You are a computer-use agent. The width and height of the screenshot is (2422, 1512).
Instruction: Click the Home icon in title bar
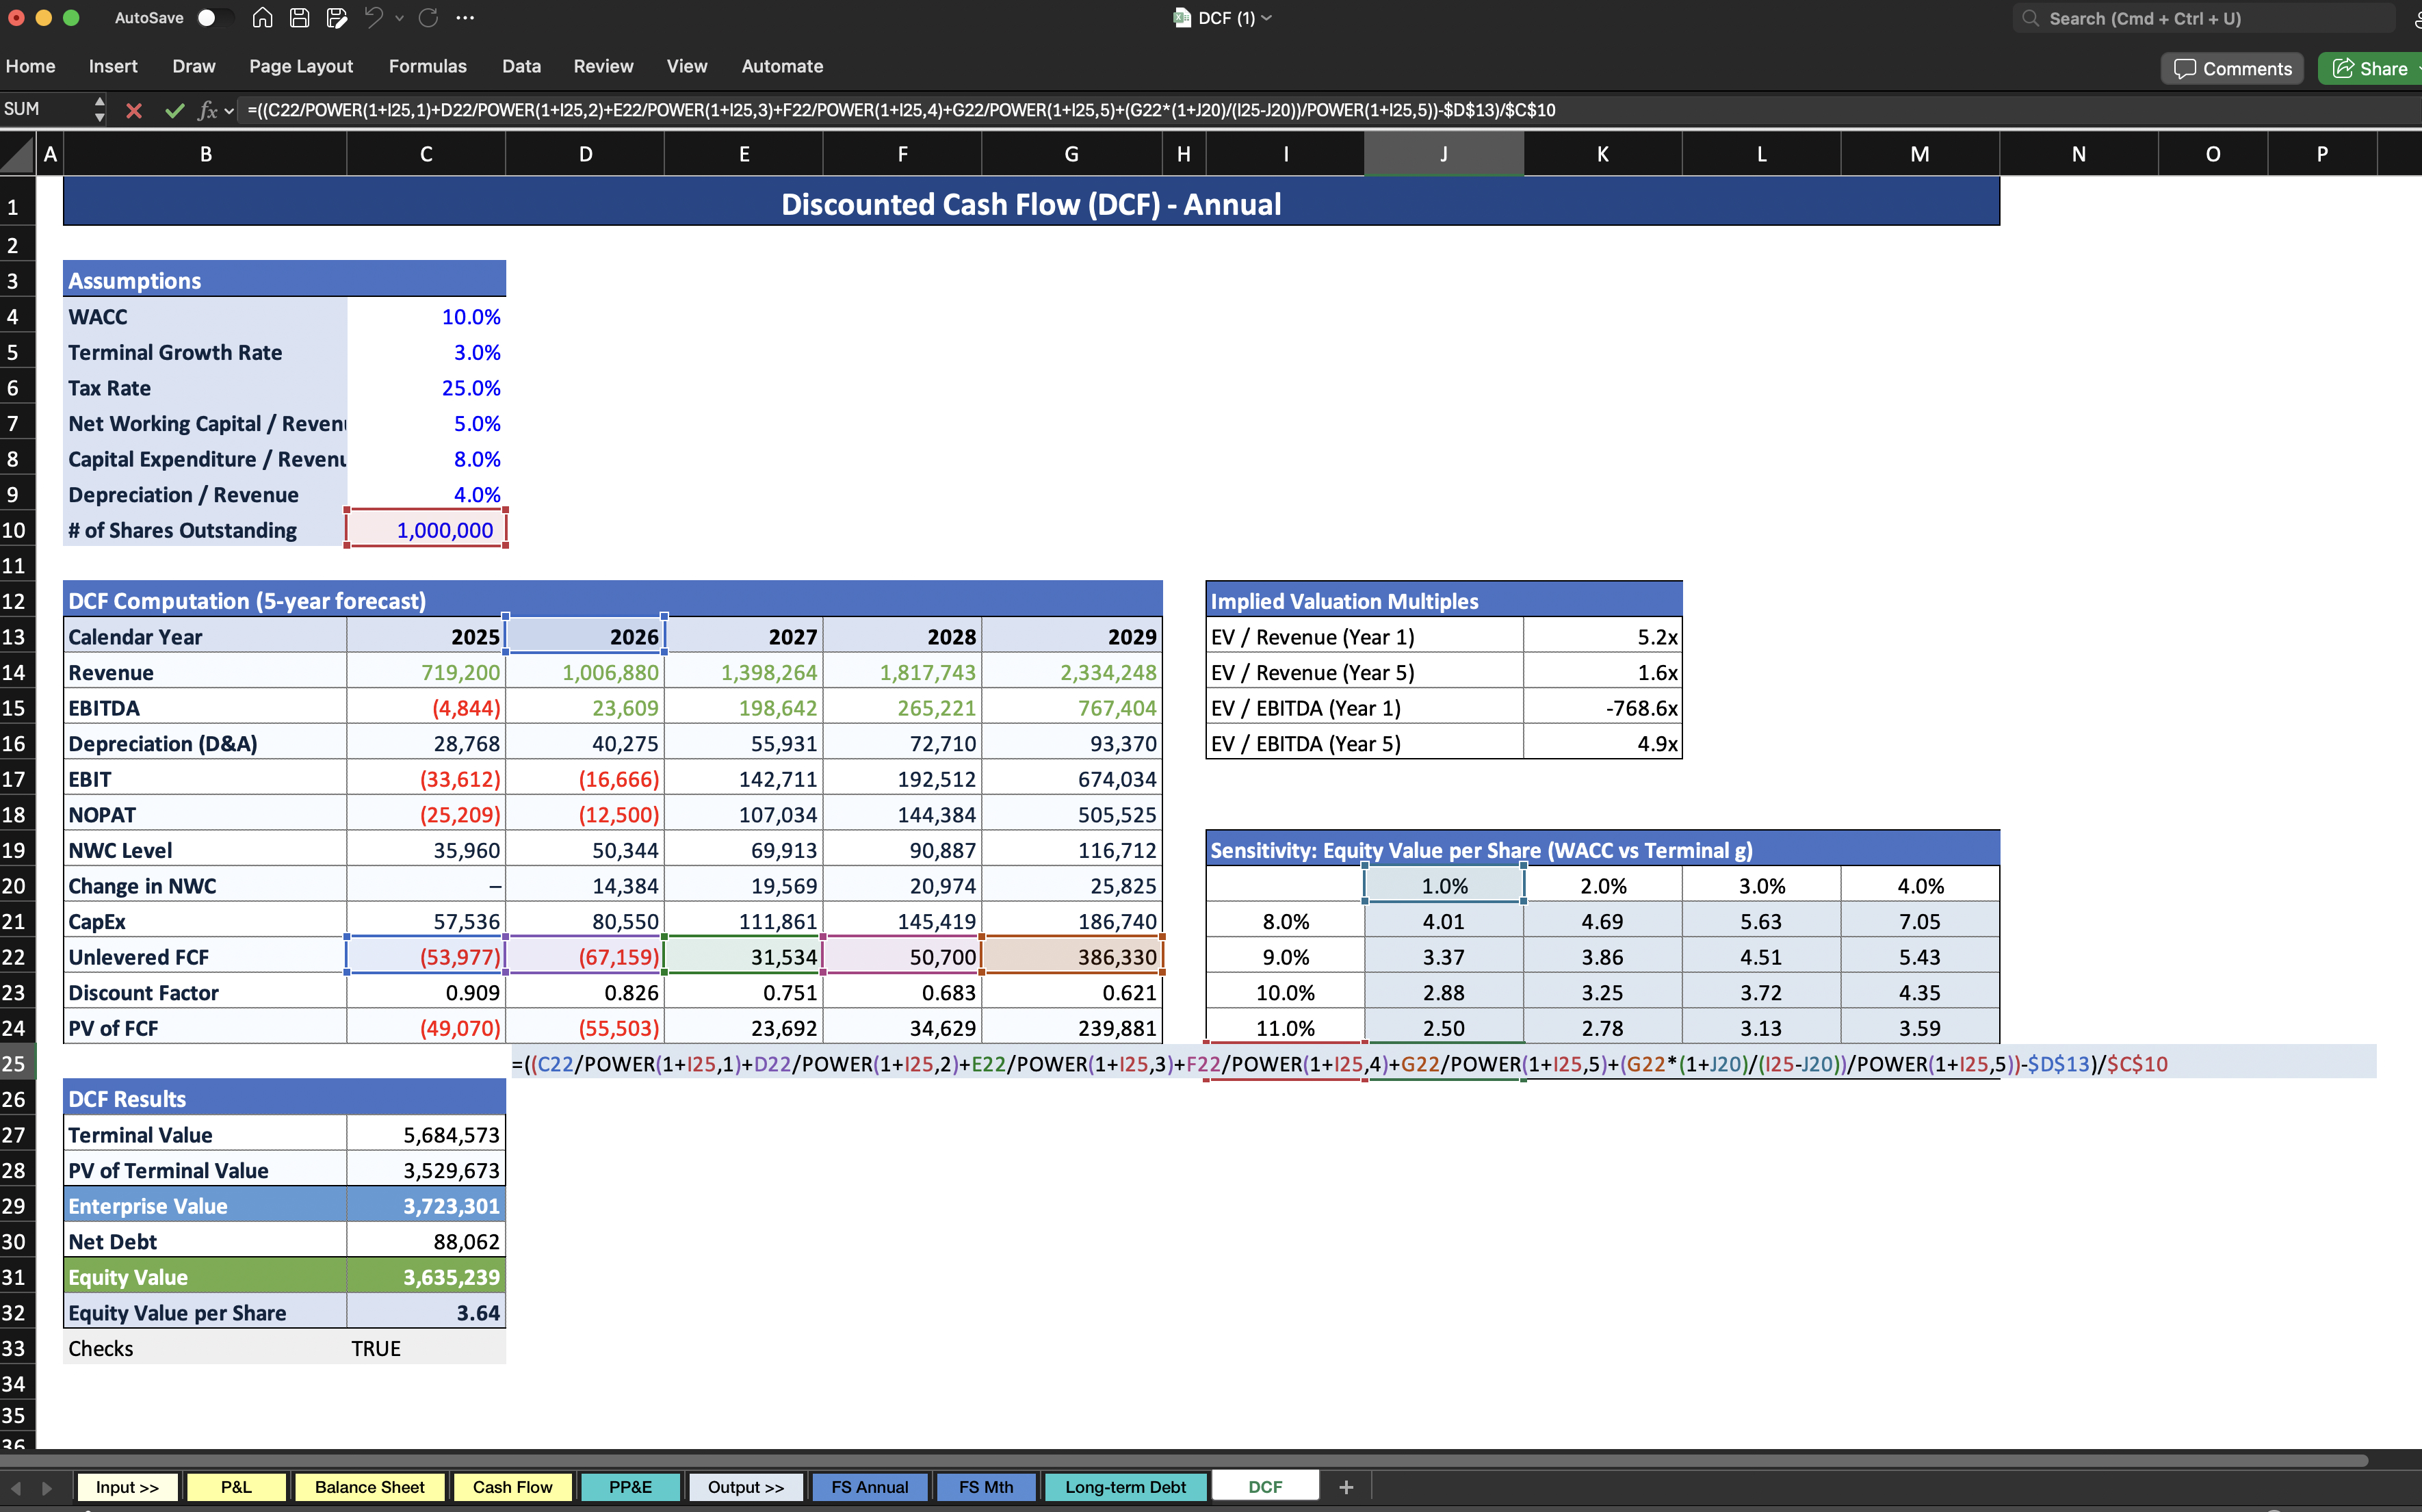click(262, 18)
